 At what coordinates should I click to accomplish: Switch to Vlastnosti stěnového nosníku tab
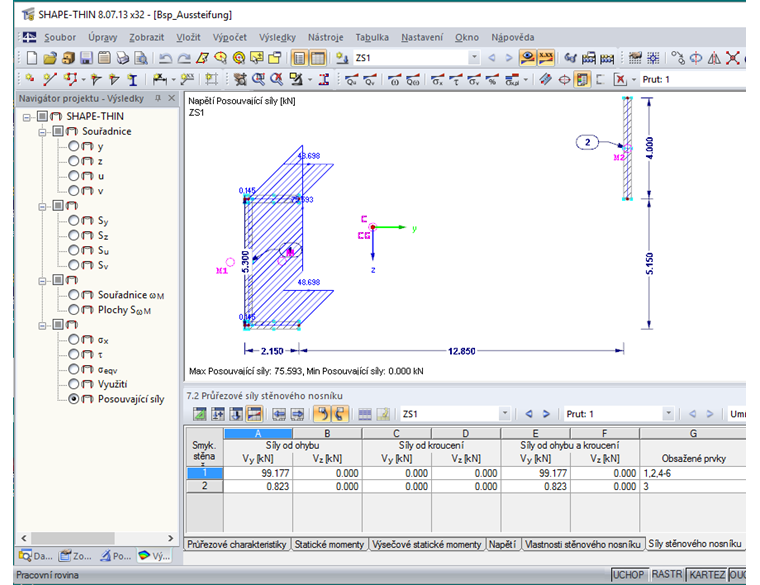coord(583,544)
